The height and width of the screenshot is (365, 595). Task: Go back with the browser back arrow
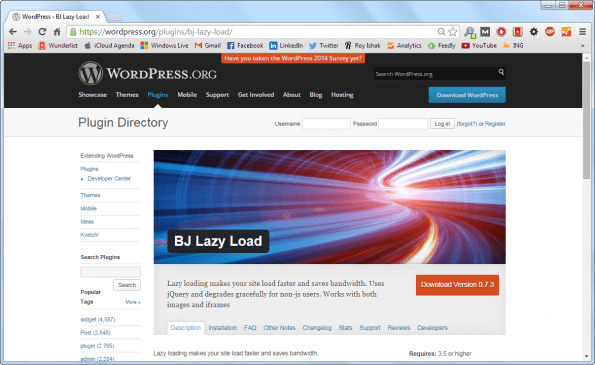pyautogui.click(x=13, y=32)
